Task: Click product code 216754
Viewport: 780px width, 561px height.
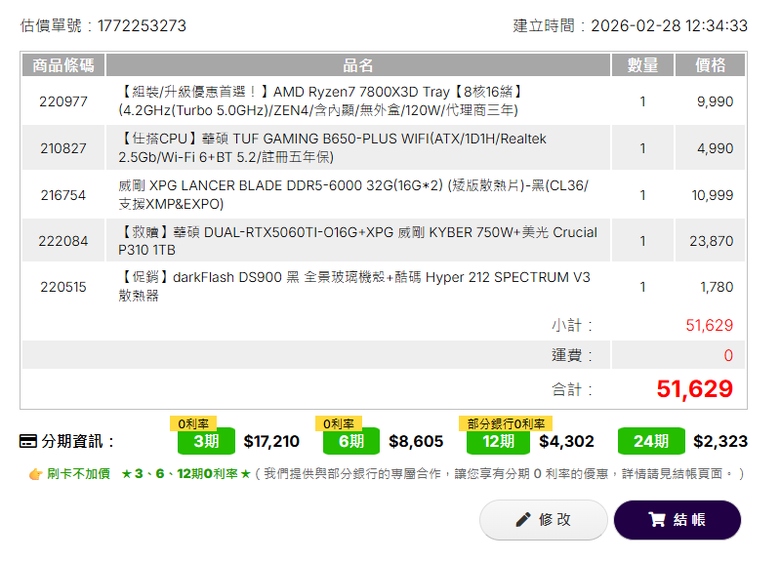Action: [x=63, y=195]
